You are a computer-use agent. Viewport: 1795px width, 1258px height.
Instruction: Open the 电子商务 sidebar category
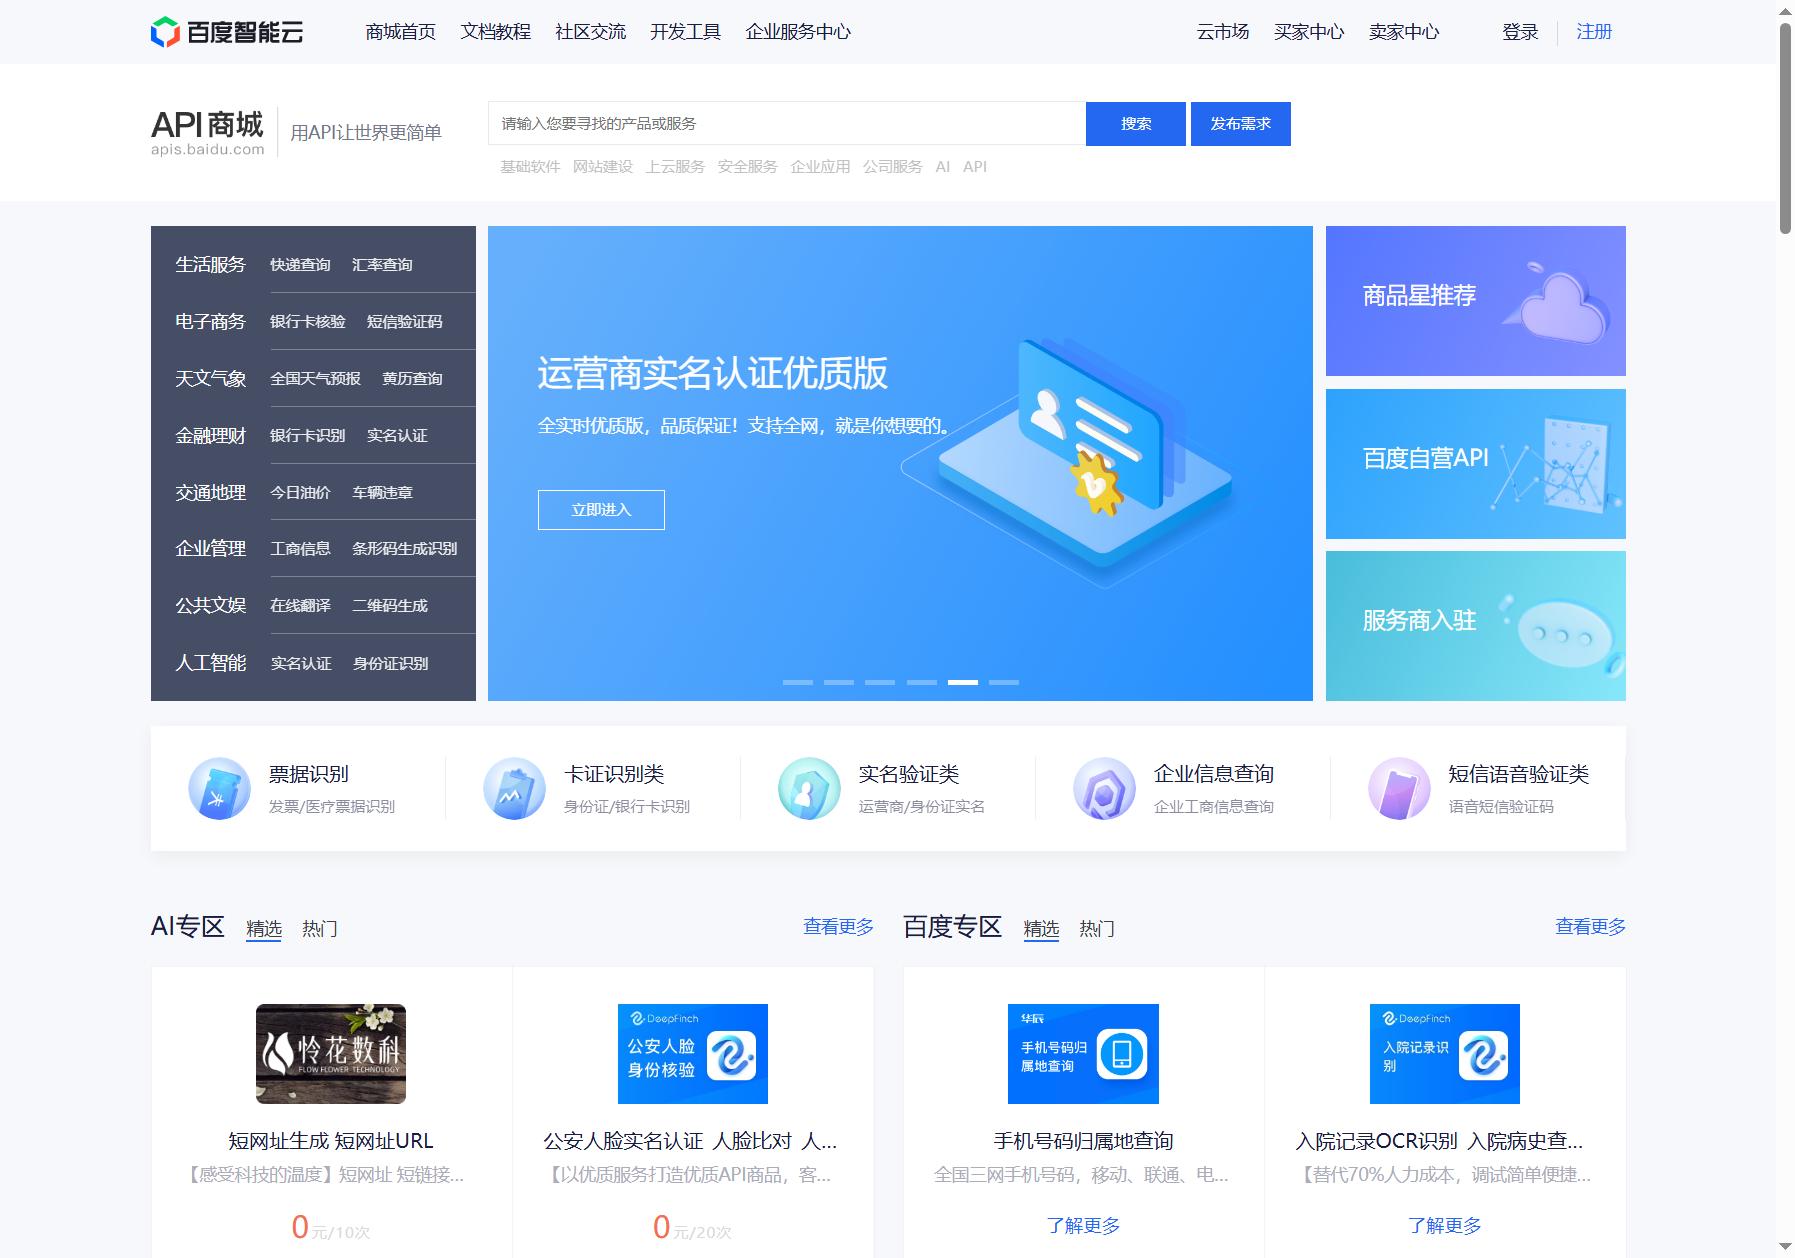211,322
